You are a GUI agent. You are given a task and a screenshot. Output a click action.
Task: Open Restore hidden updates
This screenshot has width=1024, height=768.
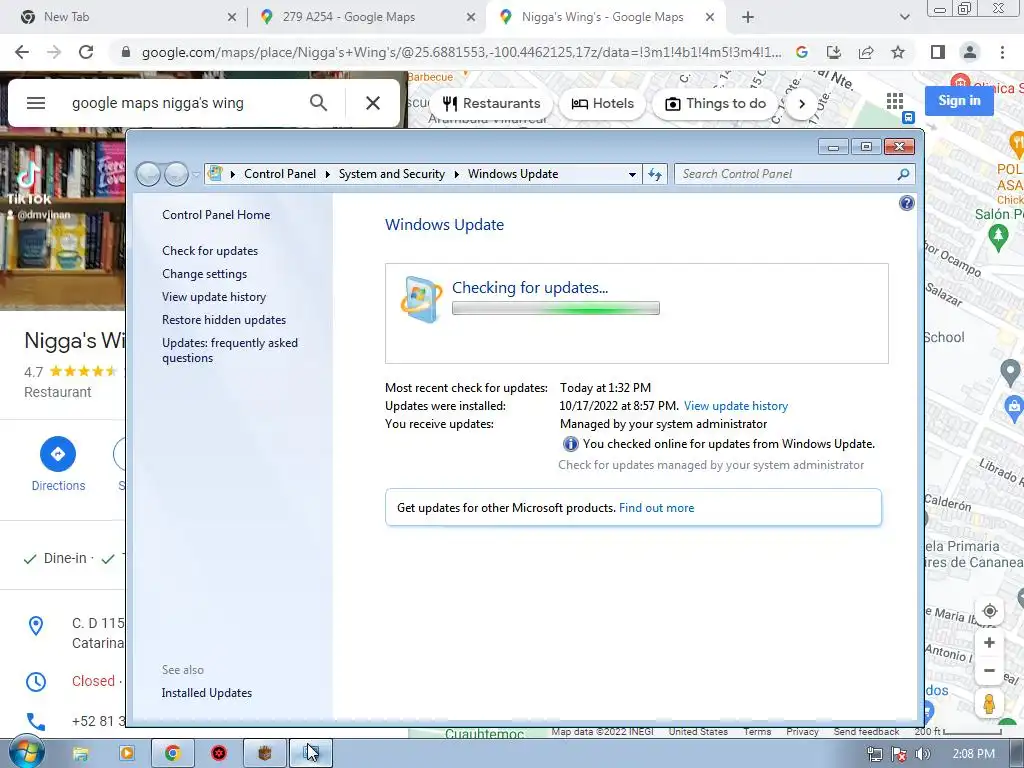[224, 320]
